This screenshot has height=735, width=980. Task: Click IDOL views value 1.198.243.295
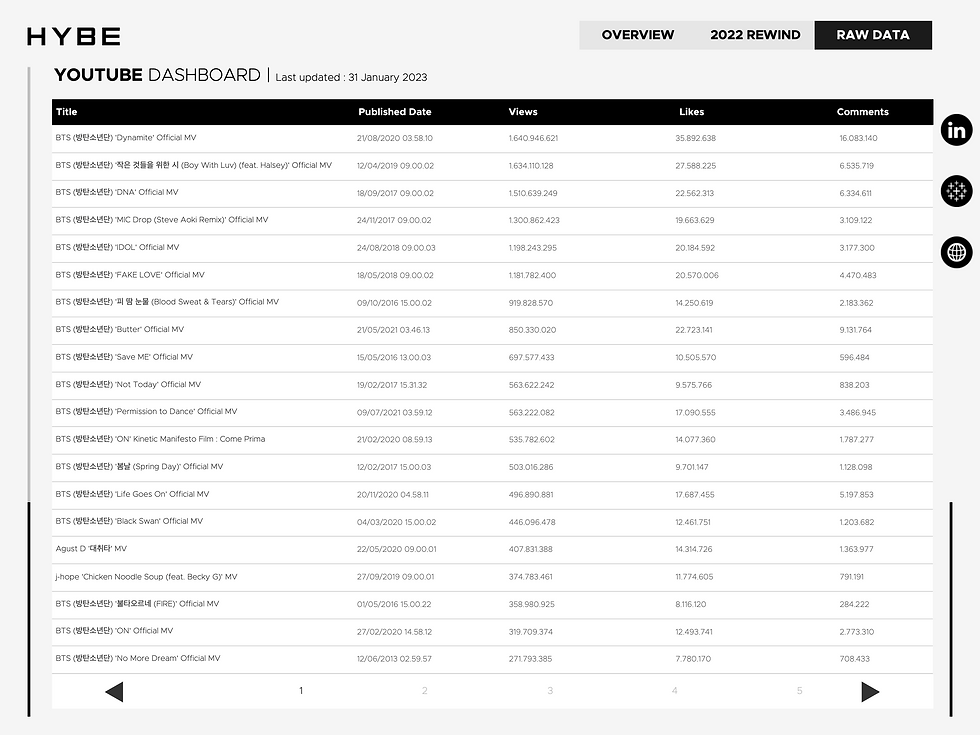point(532,248)
